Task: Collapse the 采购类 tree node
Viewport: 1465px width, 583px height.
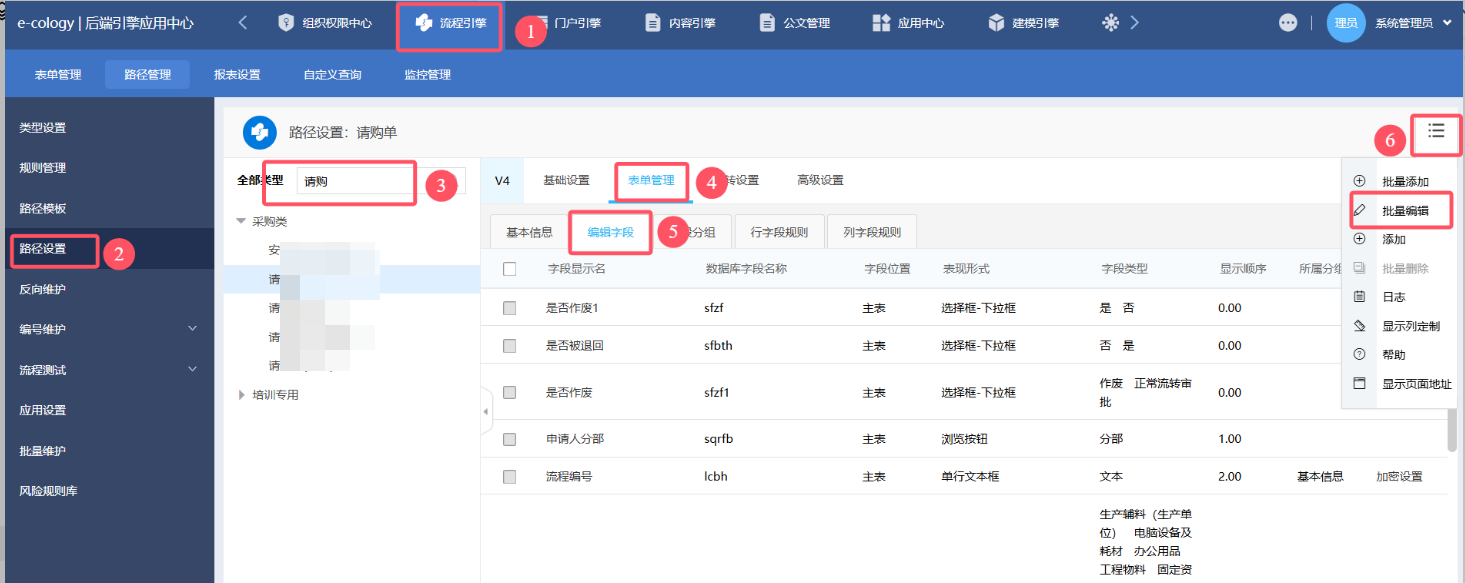Action: [241, 221]
